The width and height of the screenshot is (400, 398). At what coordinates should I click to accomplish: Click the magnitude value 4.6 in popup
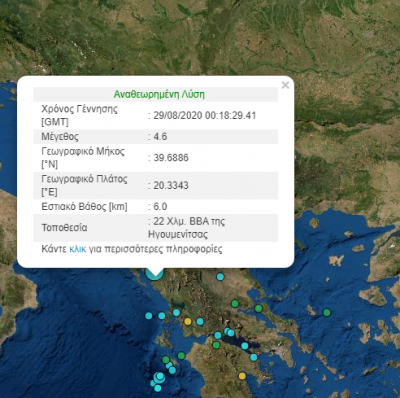pos(160,137)
